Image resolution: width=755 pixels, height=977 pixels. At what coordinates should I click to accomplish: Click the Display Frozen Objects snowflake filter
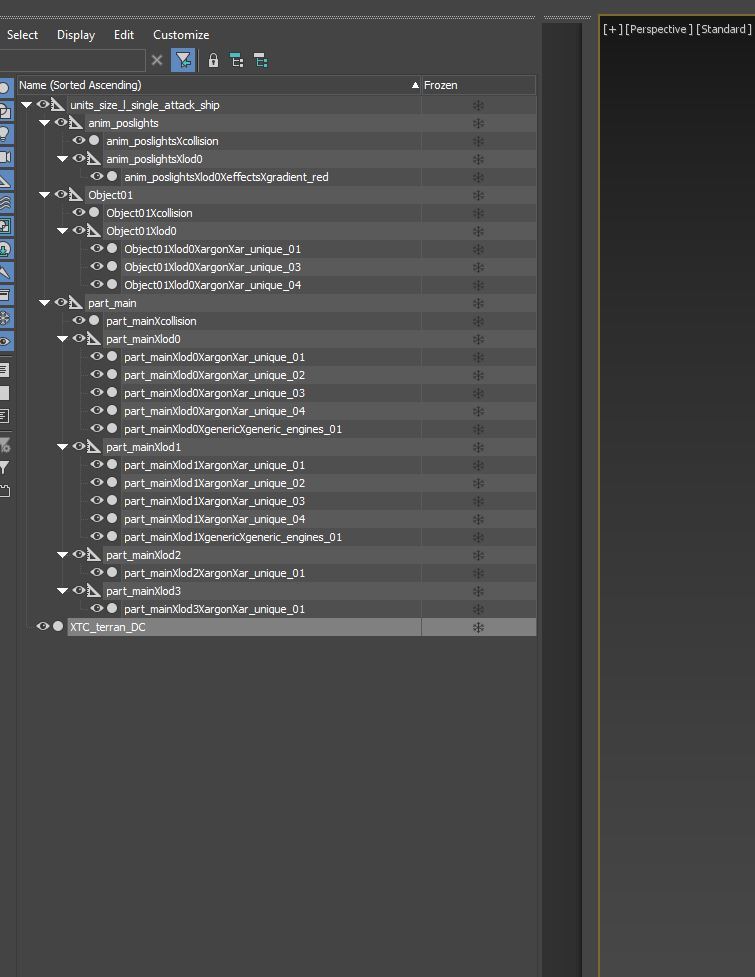[x=5, y=318]
